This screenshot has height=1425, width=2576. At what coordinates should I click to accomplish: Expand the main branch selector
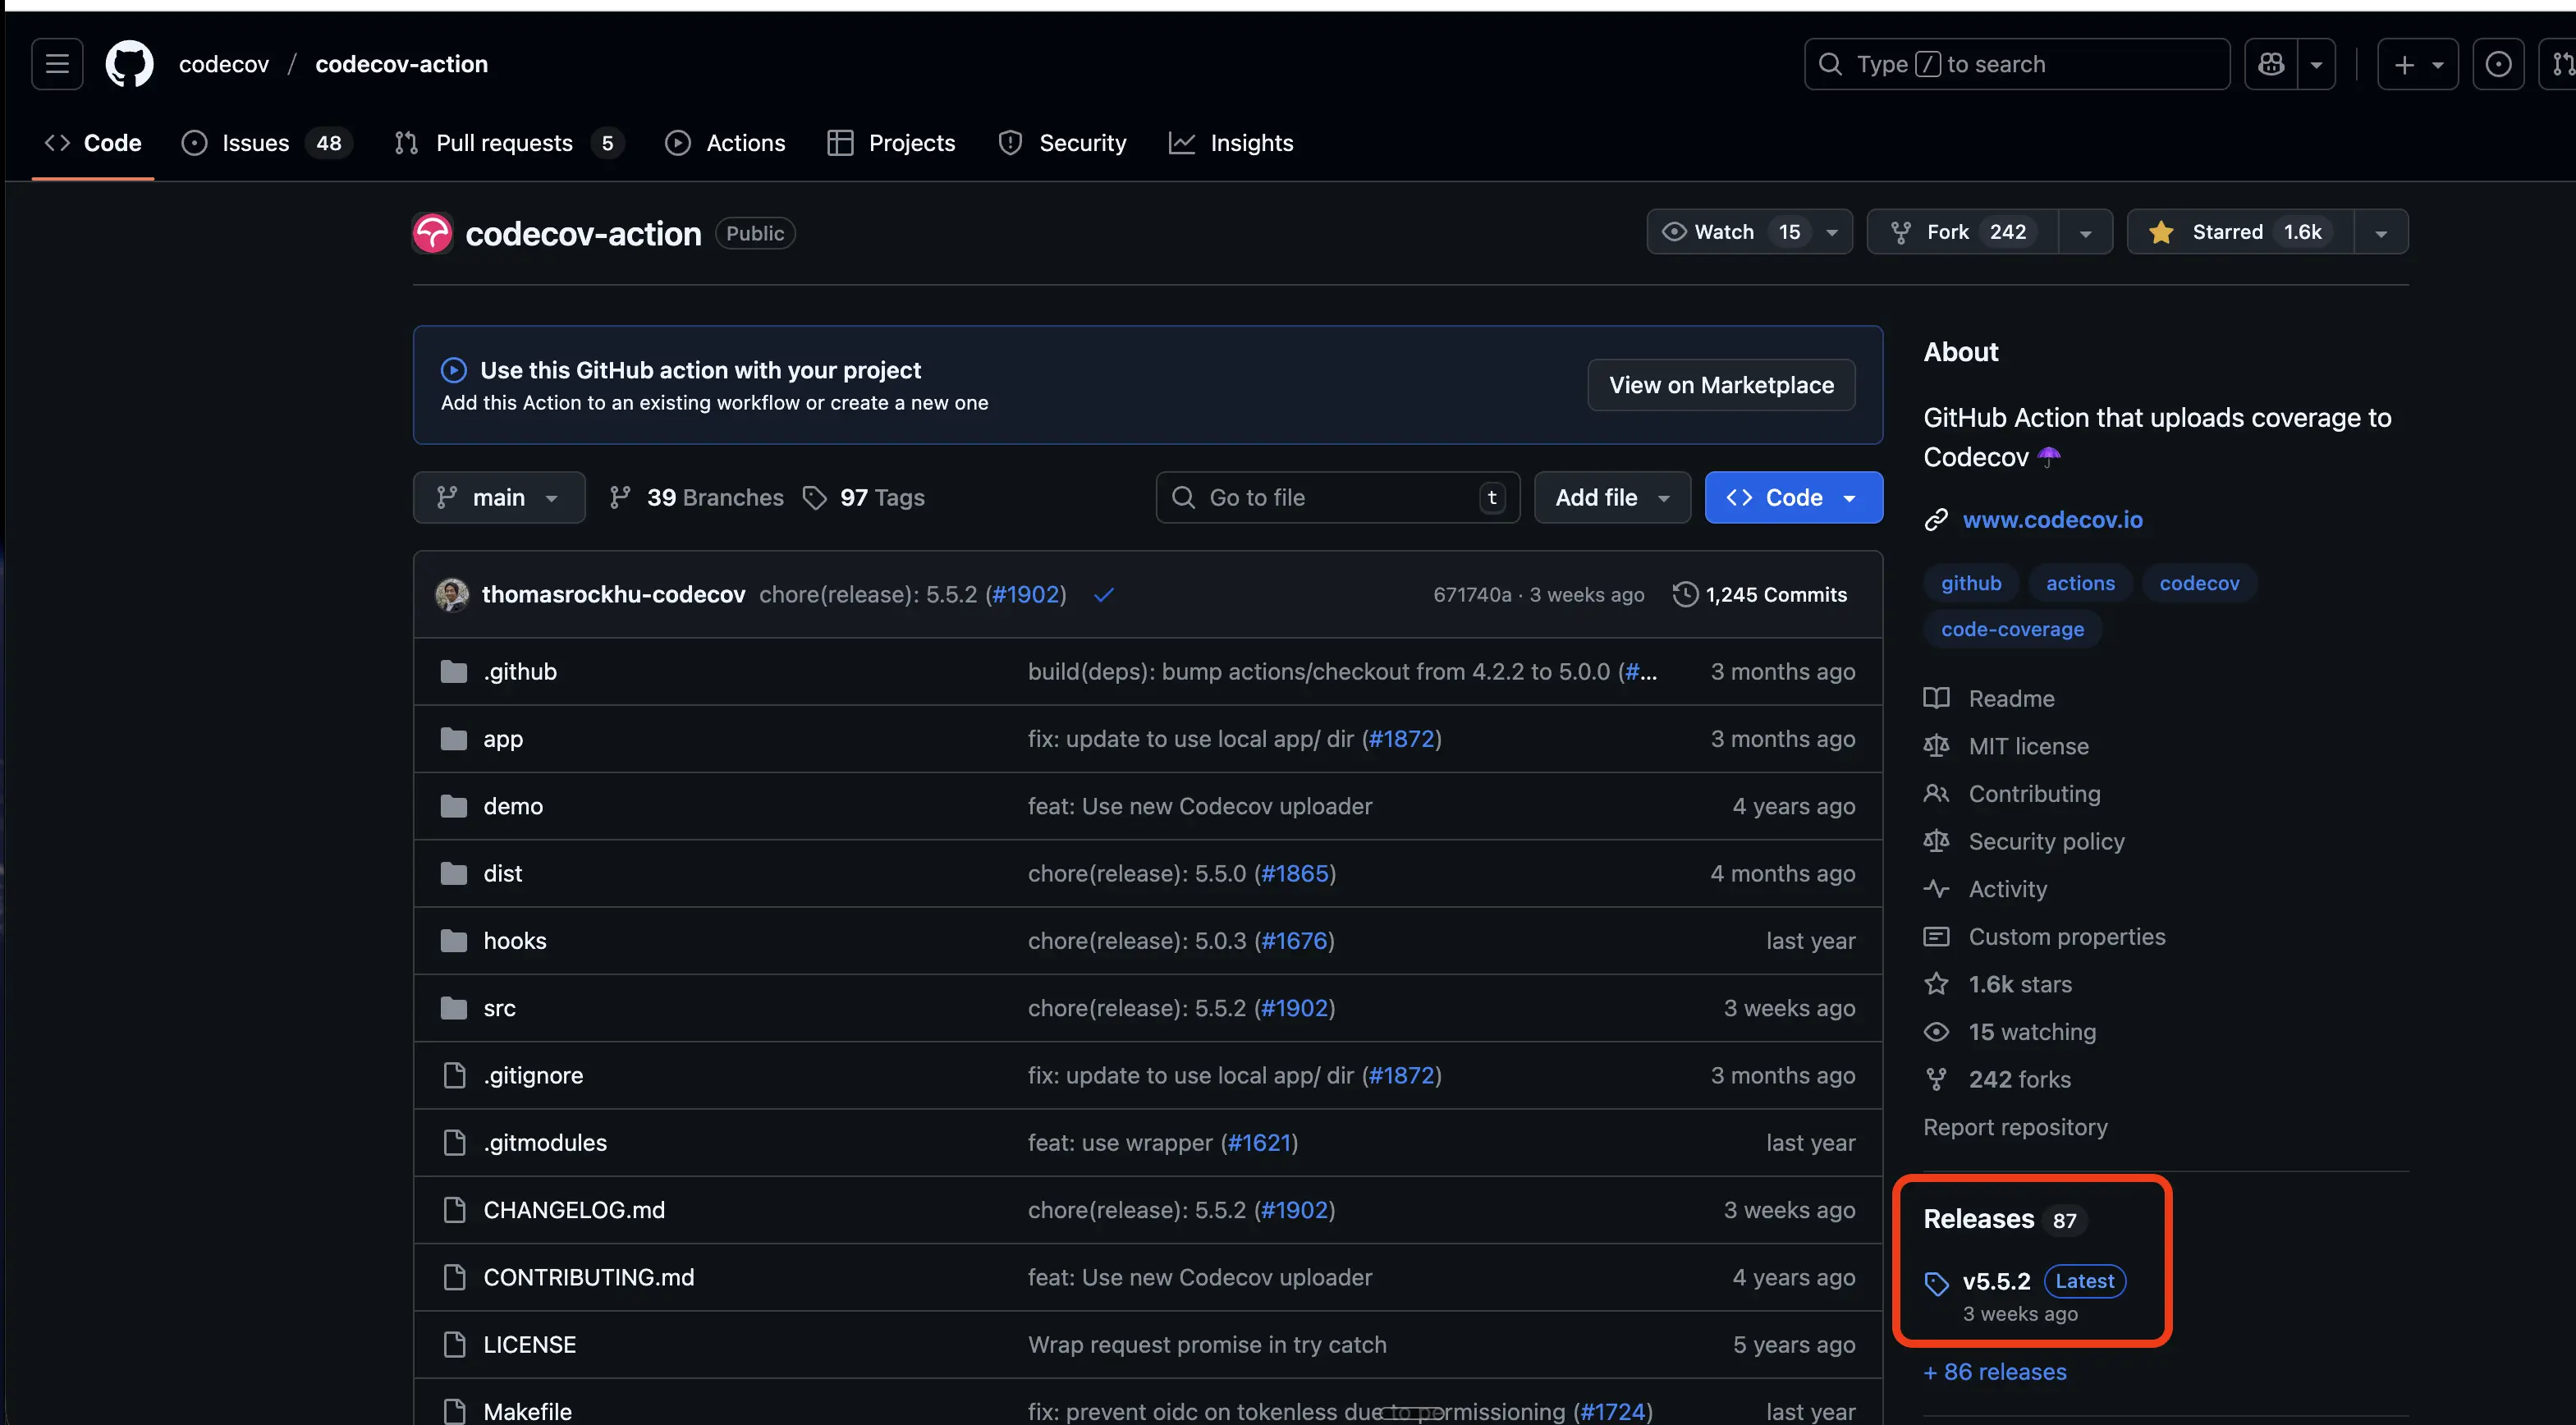pyautogui.click(x=498, y=497)
